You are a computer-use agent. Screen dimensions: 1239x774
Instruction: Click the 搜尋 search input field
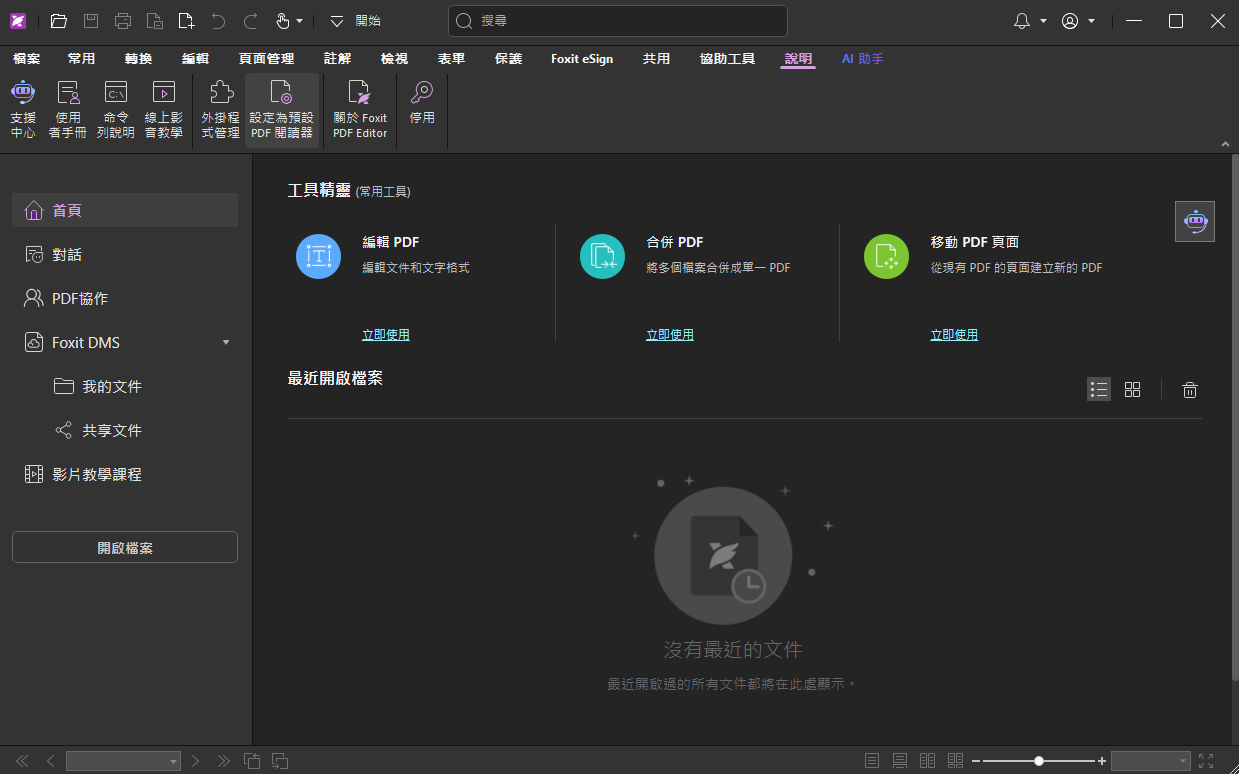[618, 21]
